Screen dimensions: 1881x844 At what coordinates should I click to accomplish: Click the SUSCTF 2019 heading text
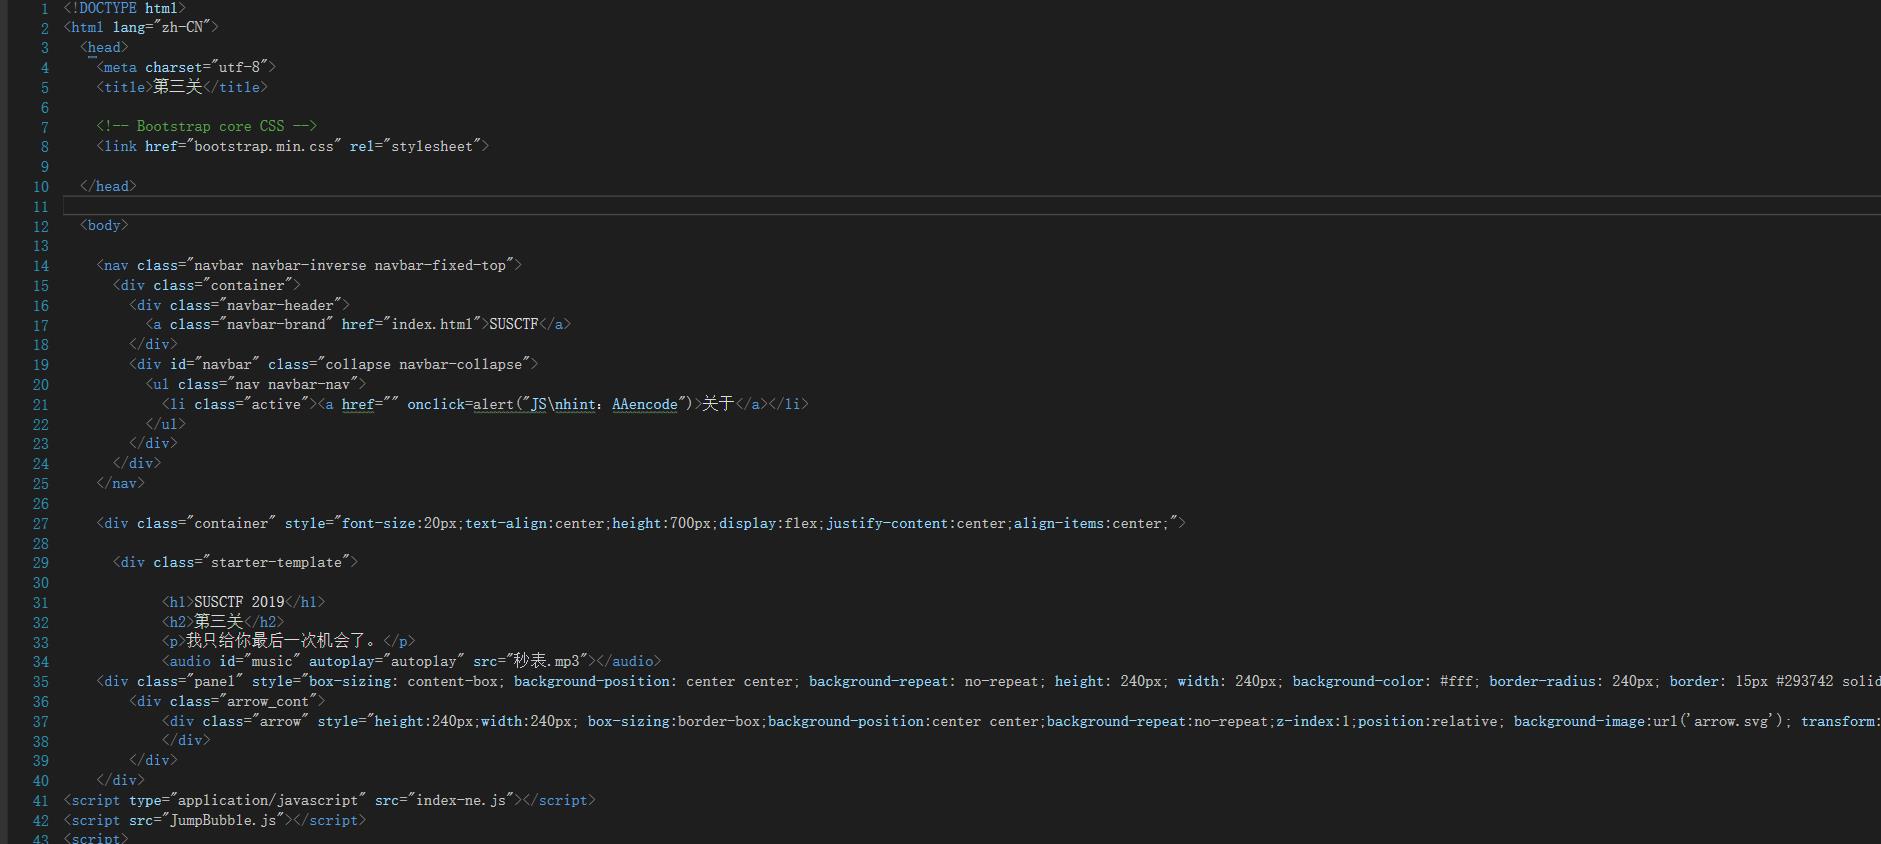pyautogui.click(x=239, y=602)
